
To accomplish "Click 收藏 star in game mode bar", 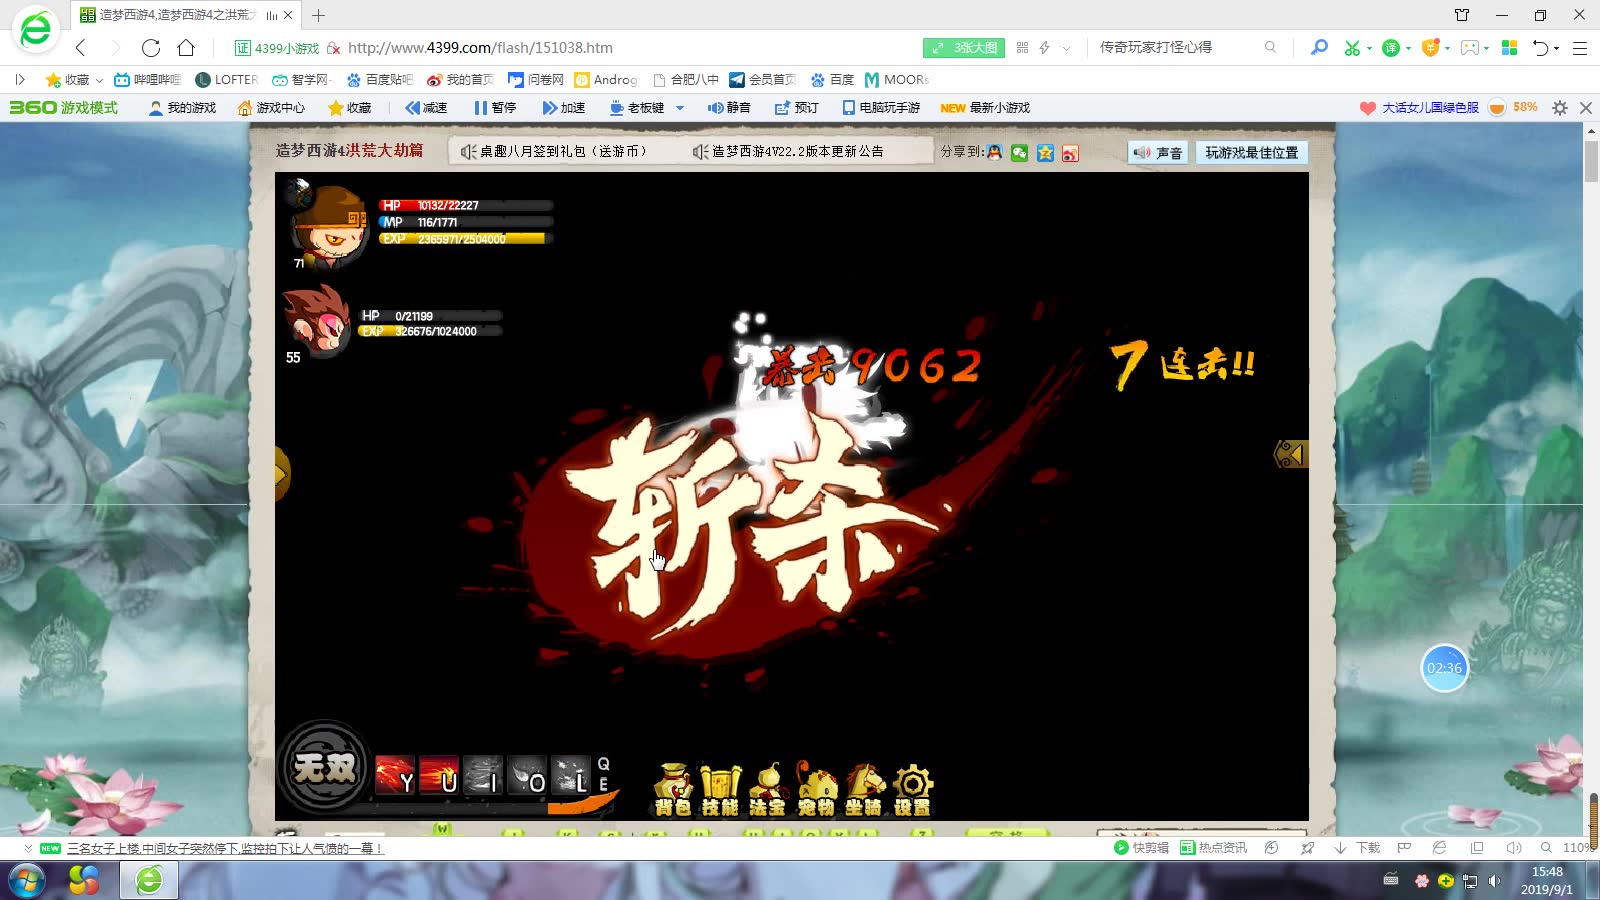I will (349, 108).
